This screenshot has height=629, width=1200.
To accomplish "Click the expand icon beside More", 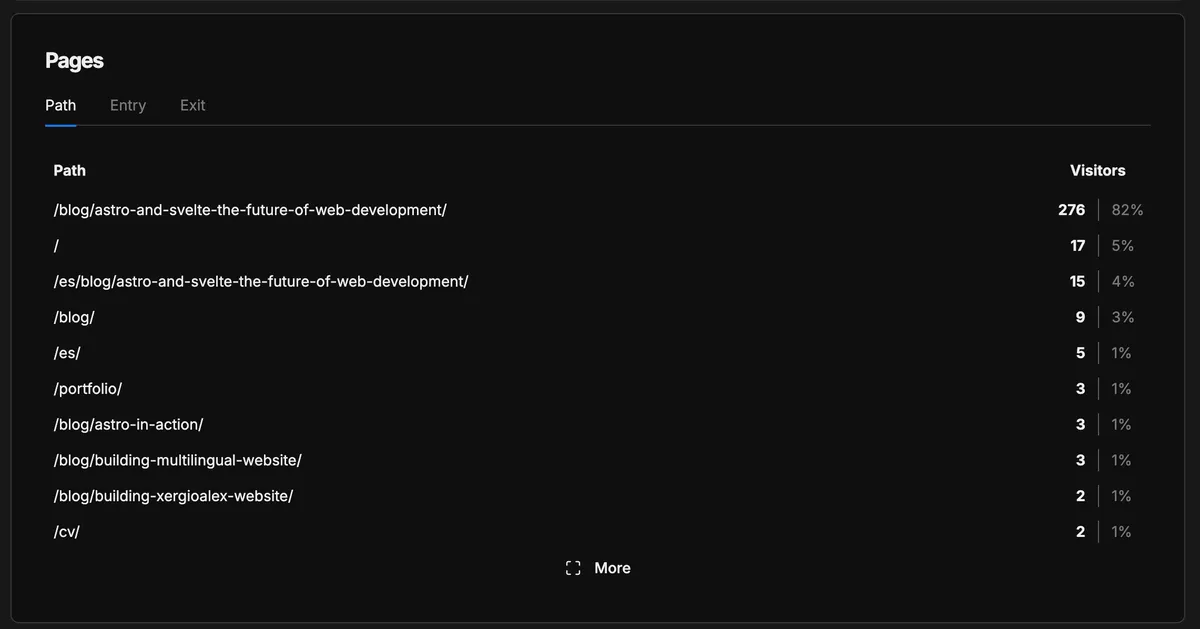I will (573, 568).
